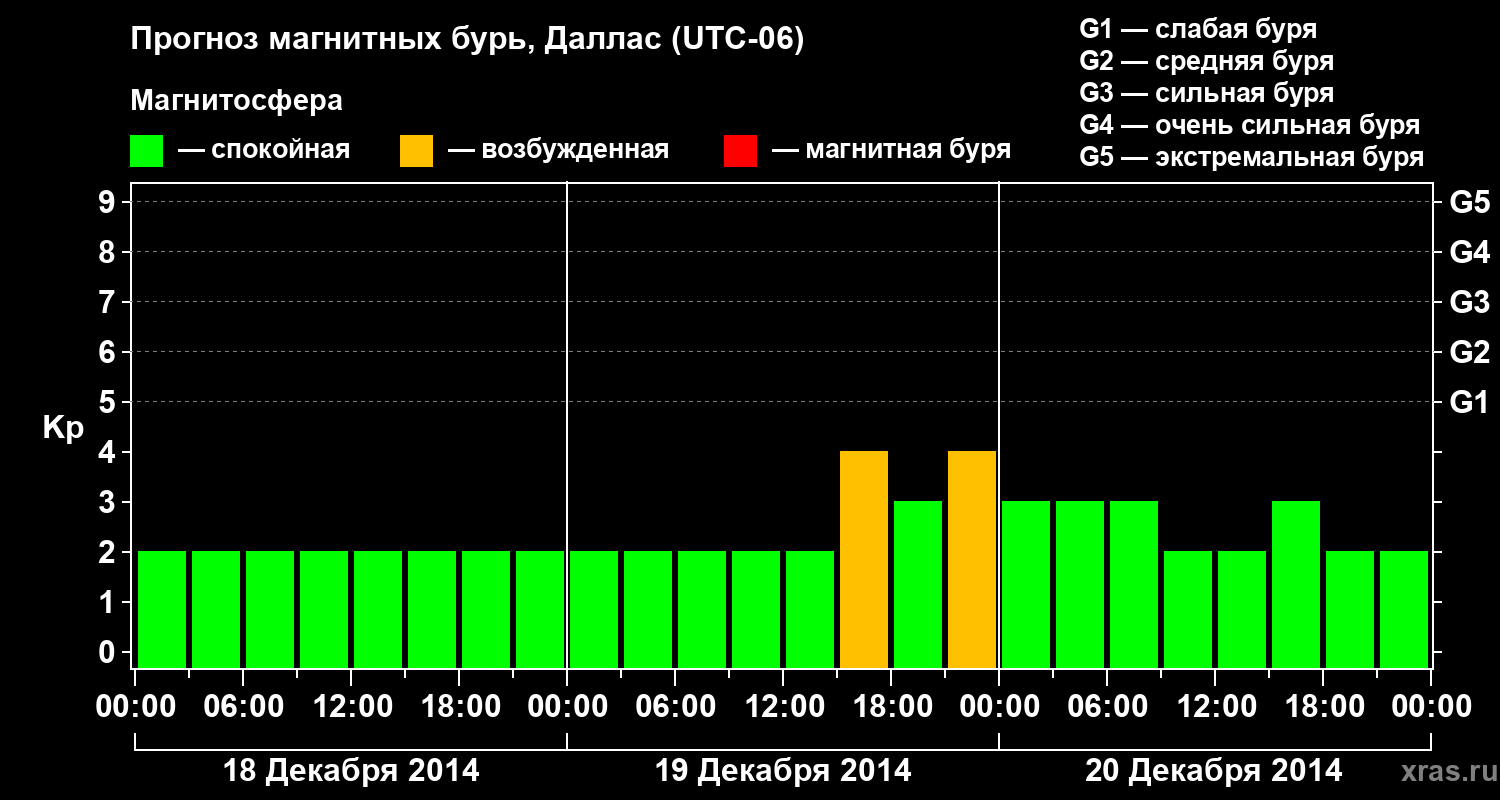The width and height of the screenshot is (1500, 800).
Task: Click the red 'магнитная буря' legend swatch
Action: pyautogui.click(x=740, y=151)
